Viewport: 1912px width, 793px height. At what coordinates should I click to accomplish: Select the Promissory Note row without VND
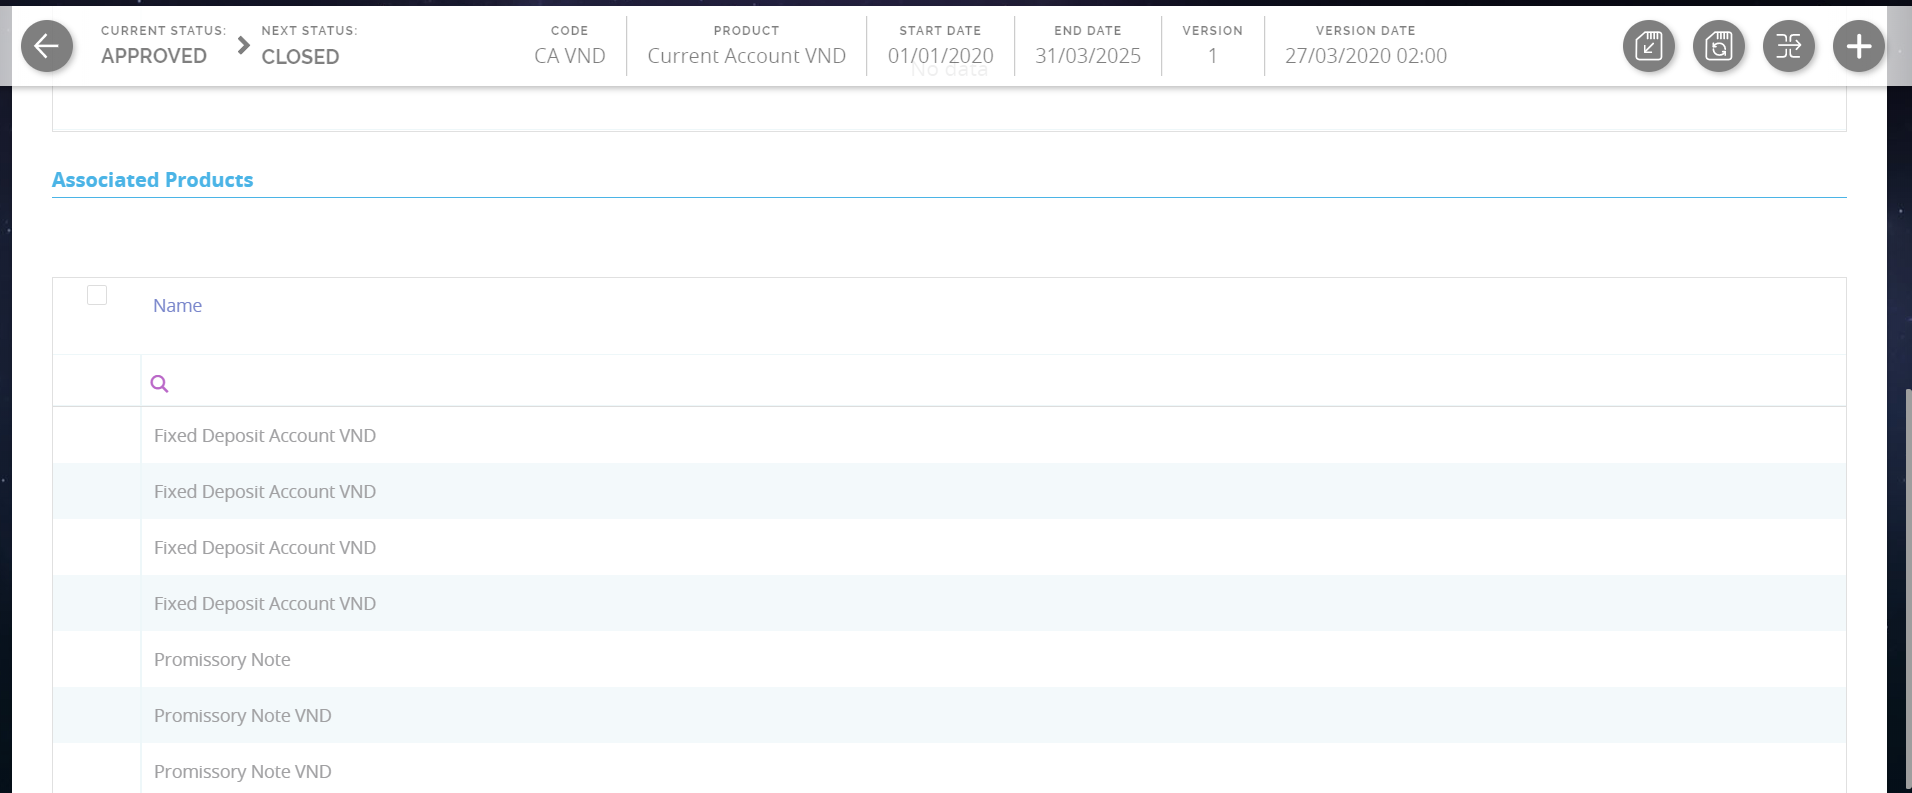coord(222,660)
